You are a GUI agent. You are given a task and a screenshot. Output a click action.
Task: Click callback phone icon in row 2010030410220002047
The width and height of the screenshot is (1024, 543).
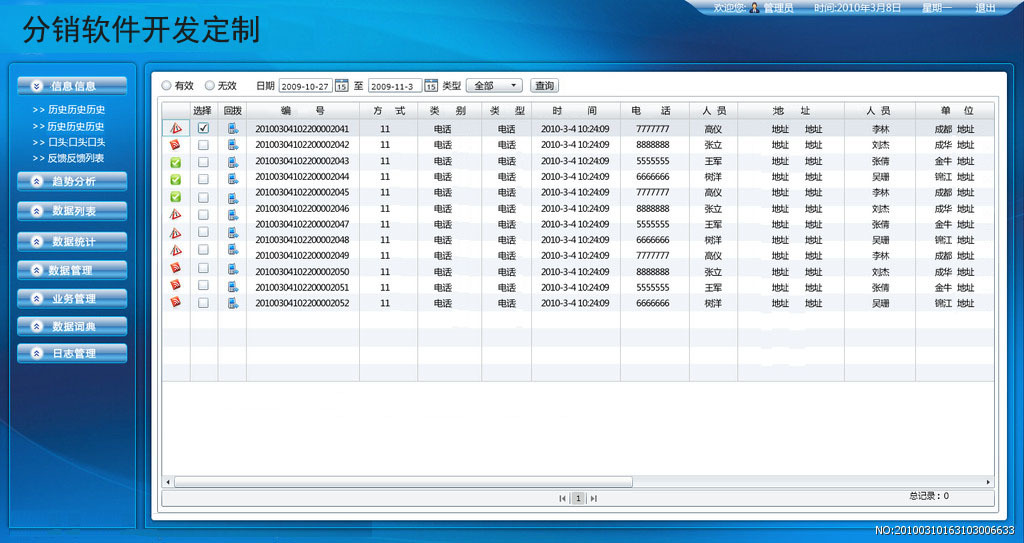coord(232,232)
